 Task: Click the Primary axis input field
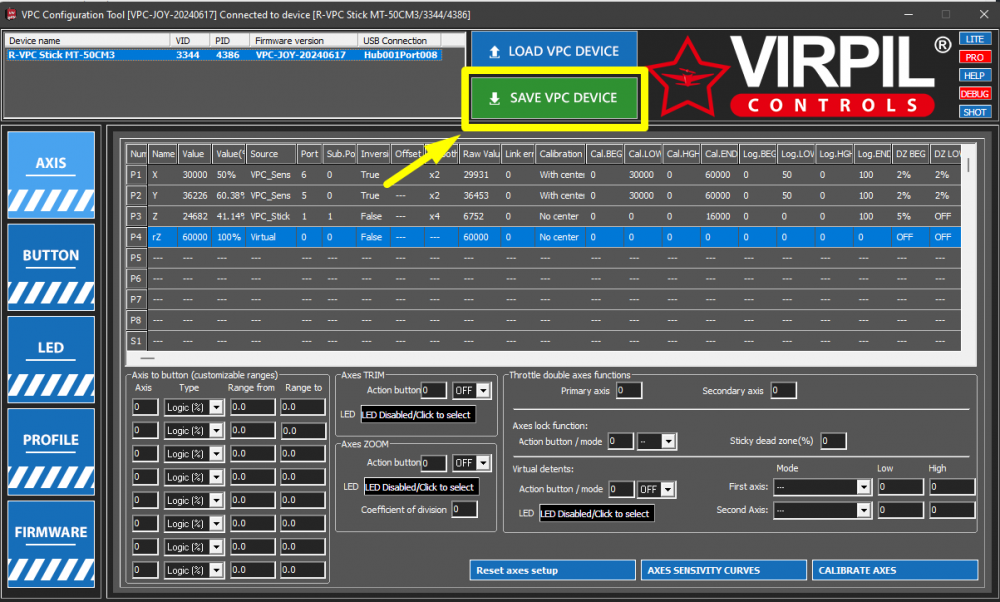pyautogui.click(x=629, y=390)
